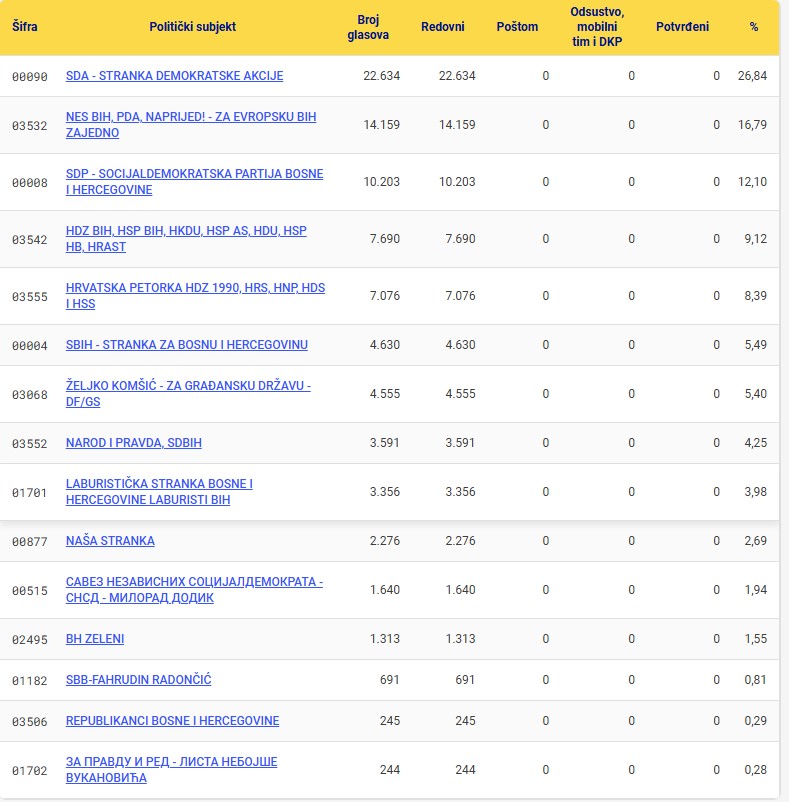
Task: Open За Правду и Ред party link
Action: tap(171, 770)
